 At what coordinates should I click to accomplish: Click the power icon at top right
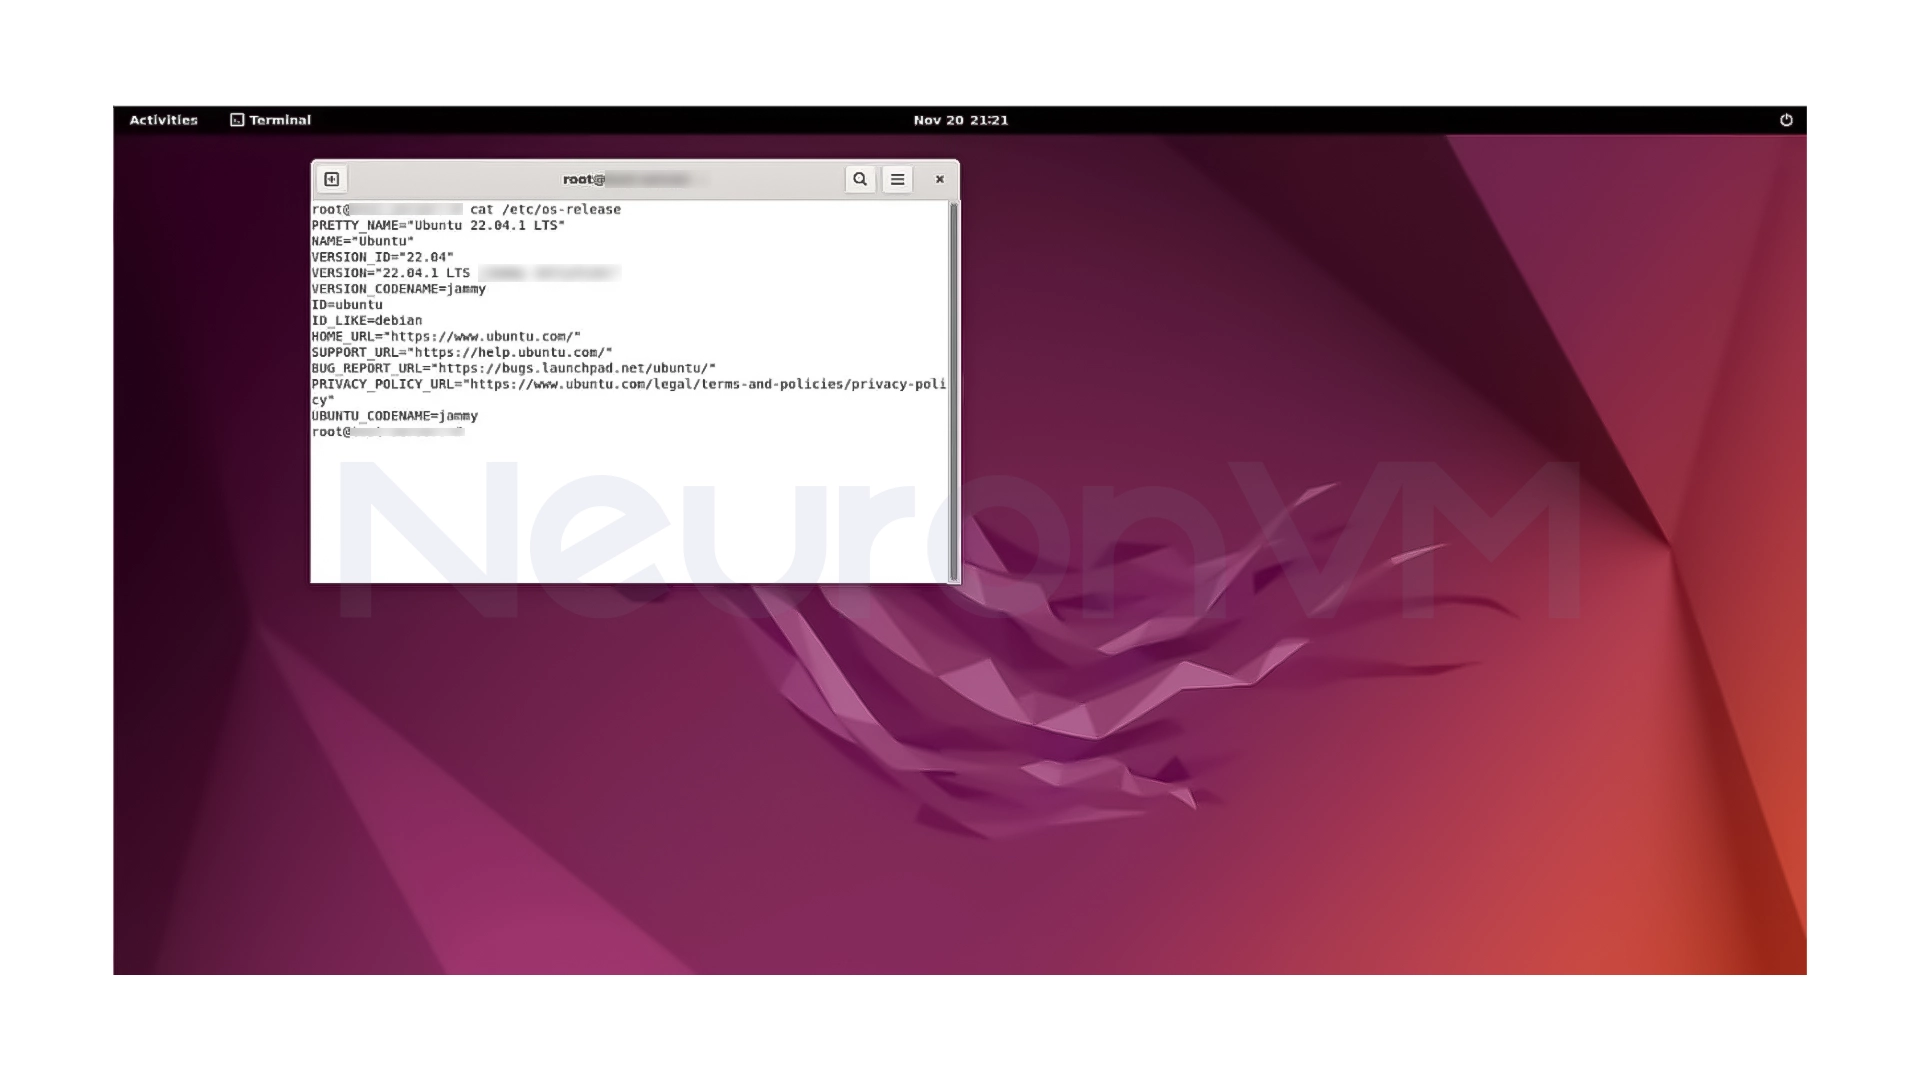tap(1786, 119)
